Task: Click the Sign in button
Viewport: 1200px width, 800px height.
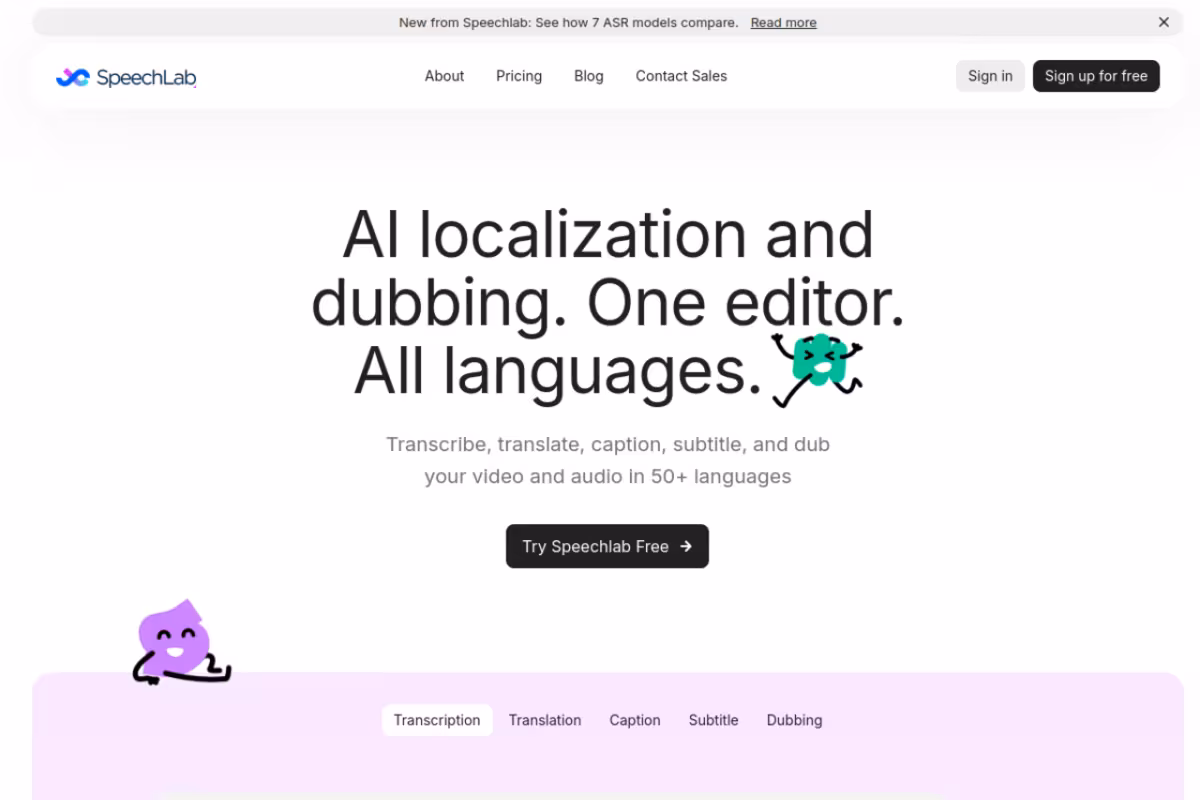Action: 990,76
